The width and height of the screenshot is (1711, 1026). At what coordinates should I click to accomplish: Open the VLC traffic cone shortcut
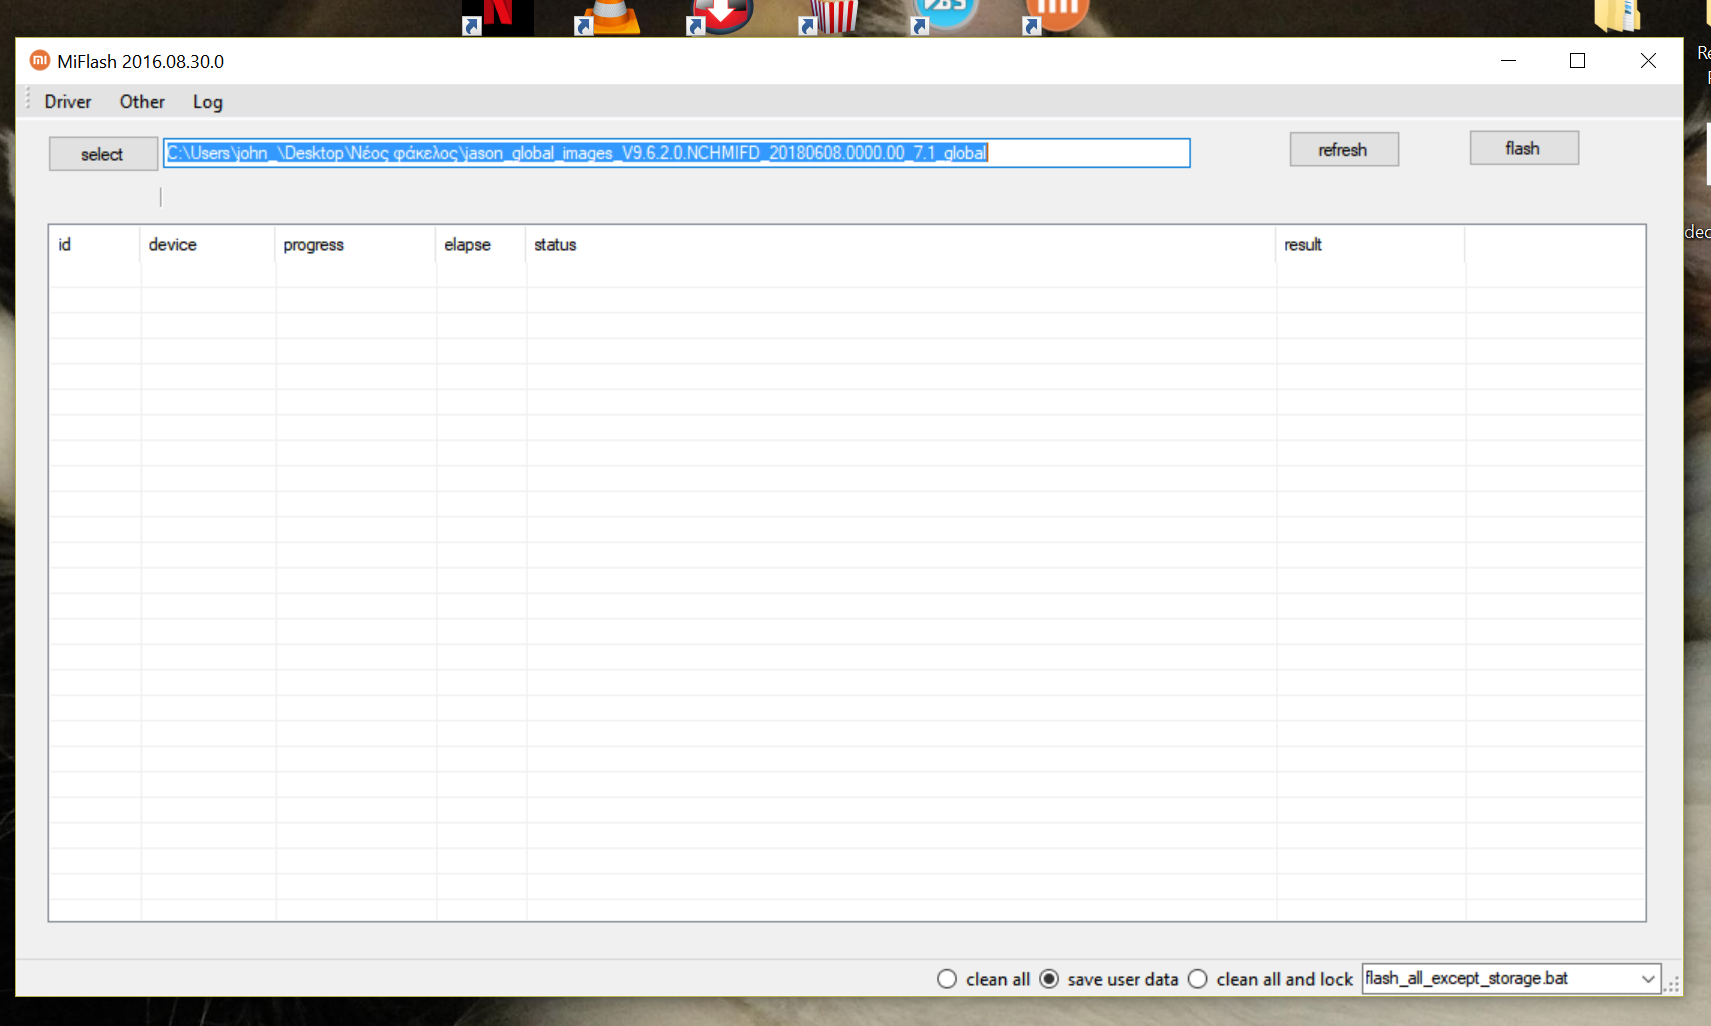click(609, 17)
